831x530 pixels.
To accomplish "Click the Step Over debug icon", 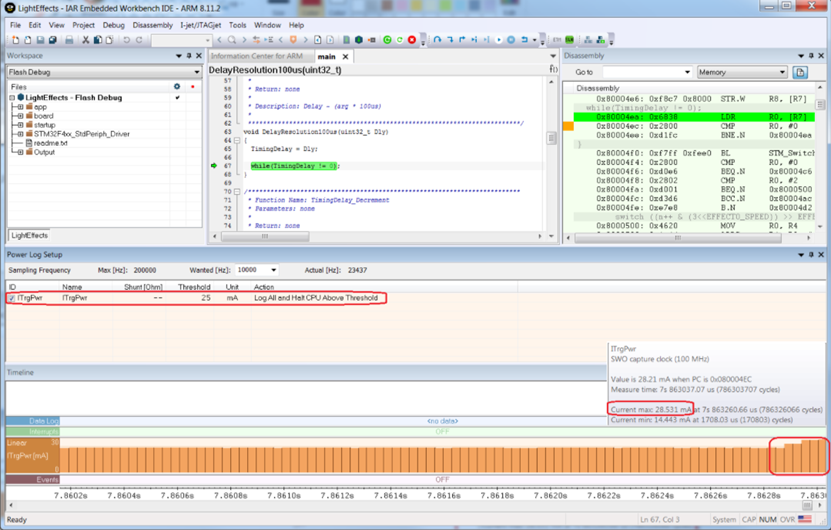I will click(x=437, y=40).
